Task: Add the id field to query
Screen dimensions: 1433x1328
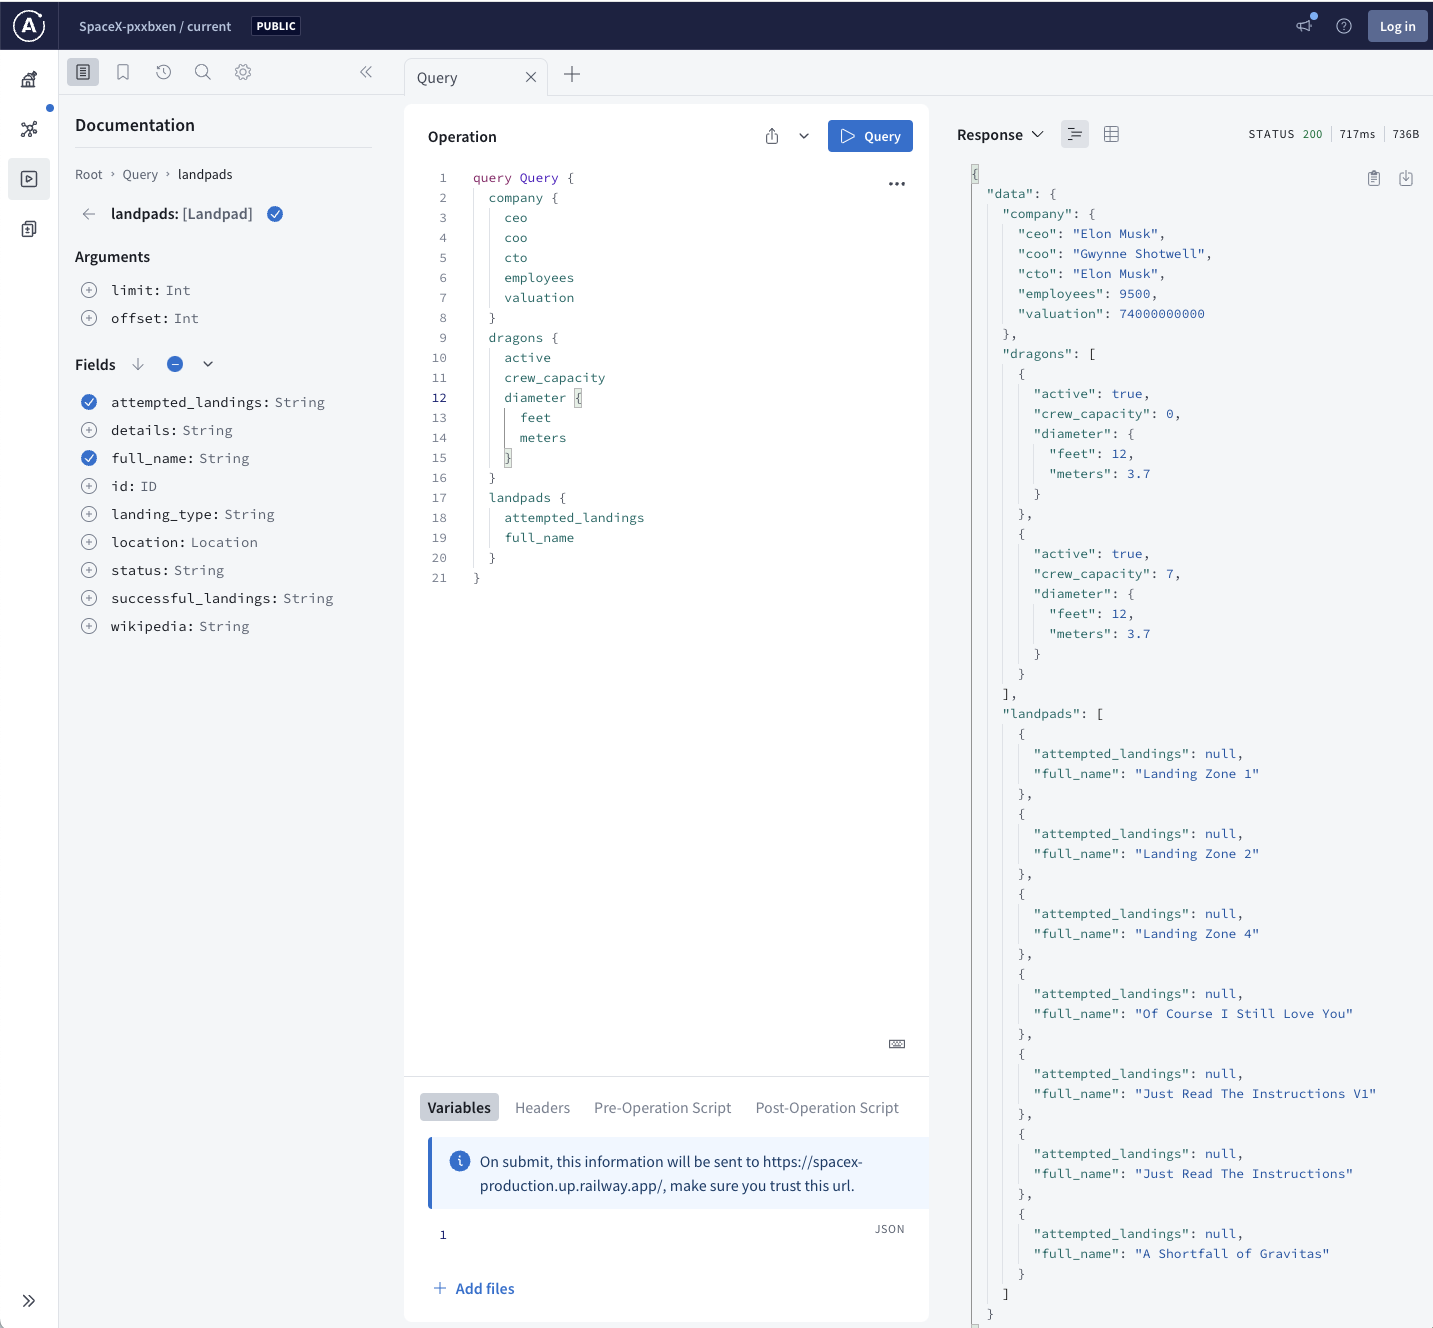Action: coord(89,486)
